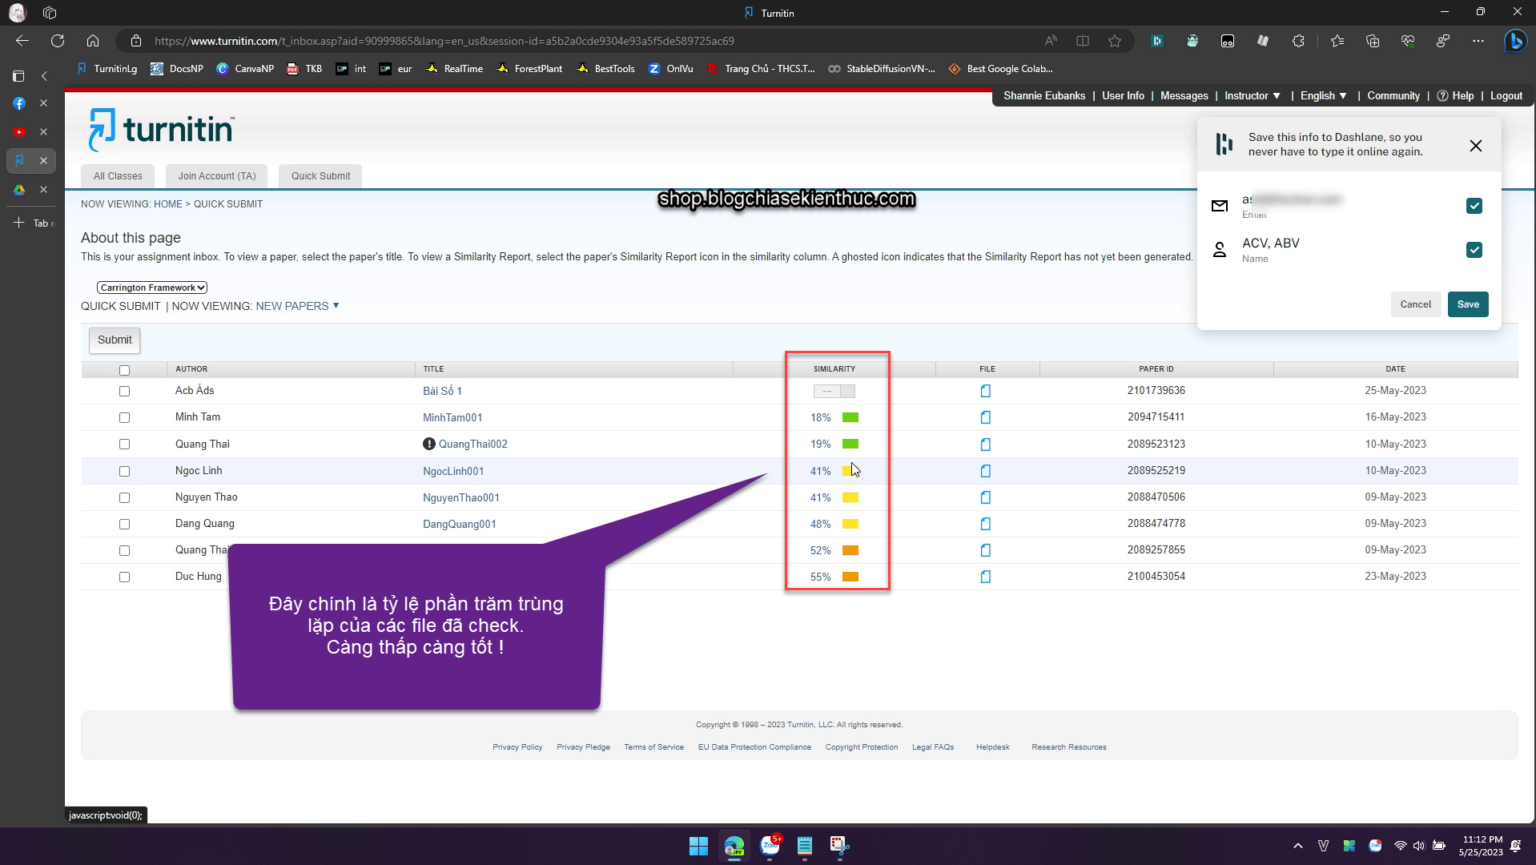Viewport: 1536px width, 865px height.
Task: Click the browser address bar URL
Action: point(444,41)
